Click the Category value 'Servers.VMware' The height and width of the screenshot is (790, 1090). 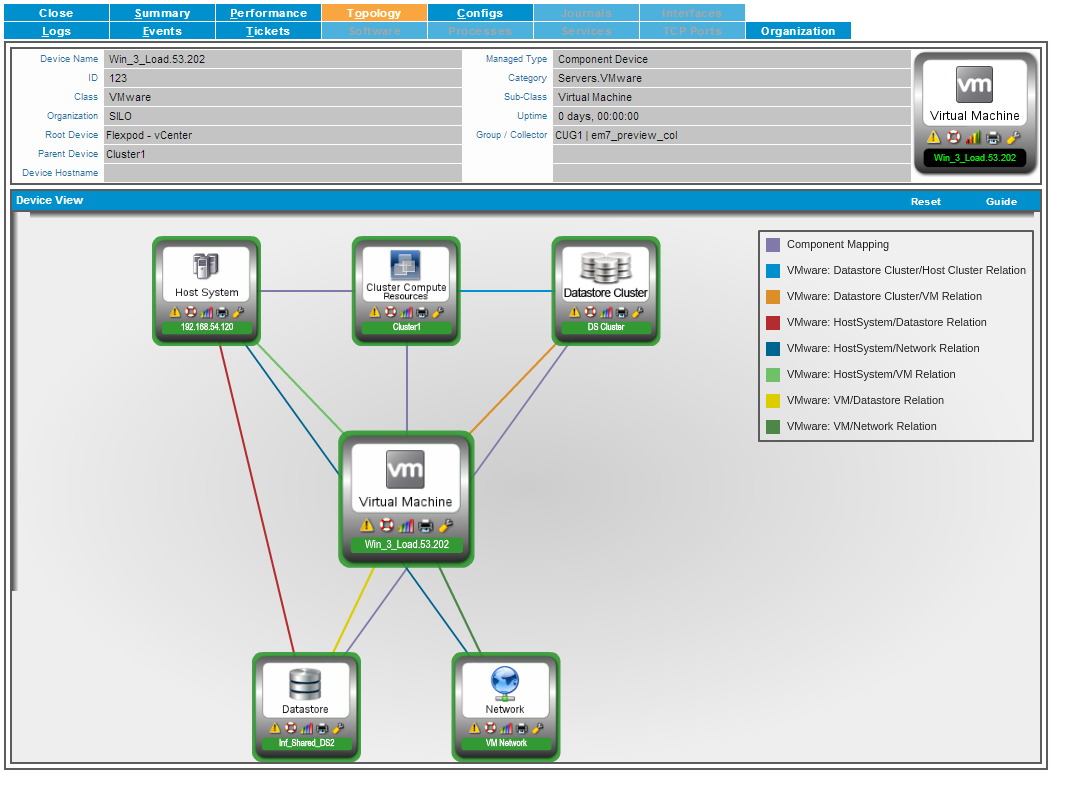600,78
